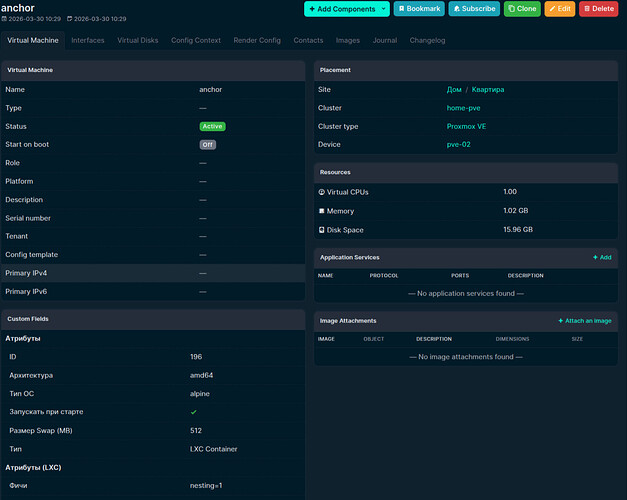This screenshot has width=627, height=500.
Task: Click the Off start-on-boot badge
Action: coord(208,145)
